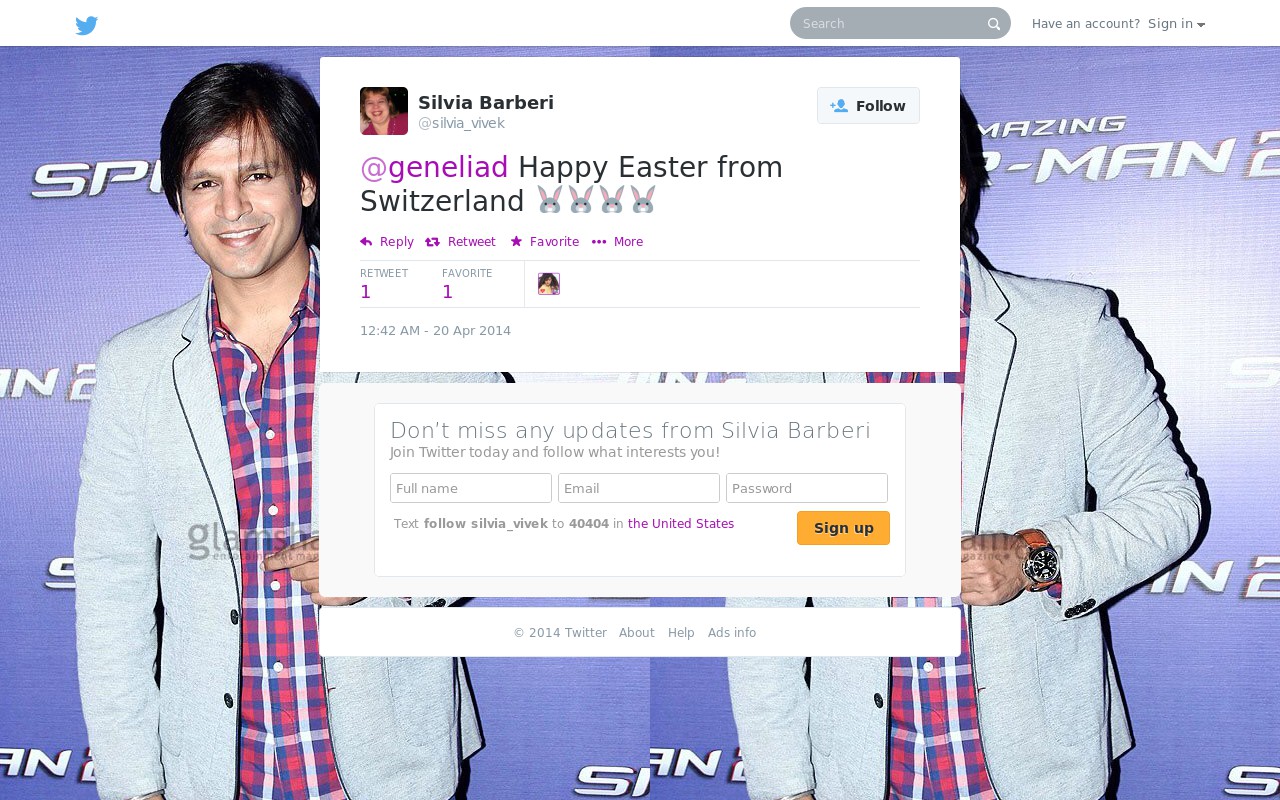The height and width of the screenshot is (800, 1280).
Task: View the favorite count
Action: [x=448, y=292]
